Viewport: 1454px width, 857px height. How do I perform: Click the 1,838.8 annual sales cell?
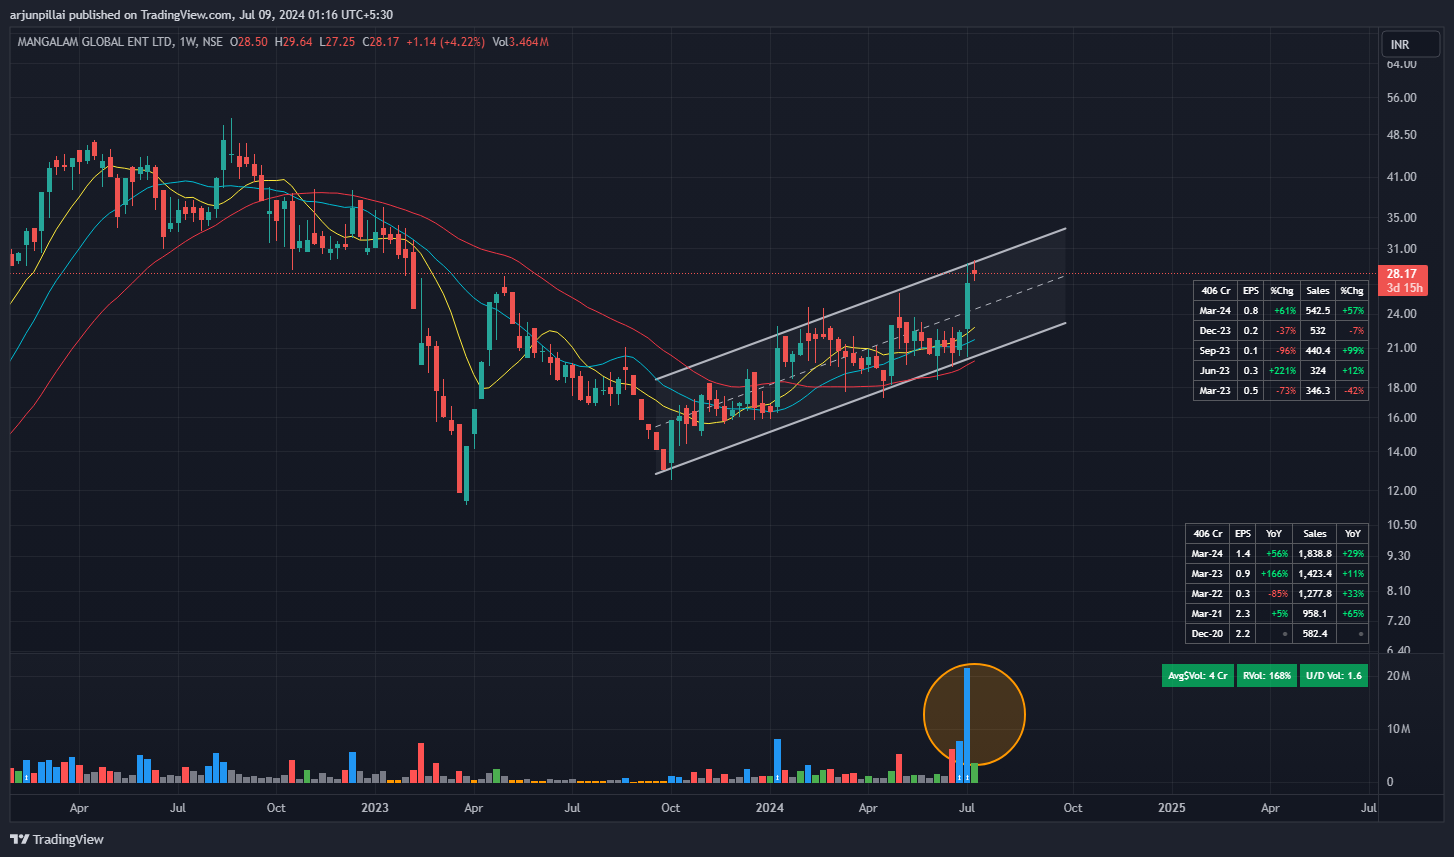click(x=1315, y=553)
